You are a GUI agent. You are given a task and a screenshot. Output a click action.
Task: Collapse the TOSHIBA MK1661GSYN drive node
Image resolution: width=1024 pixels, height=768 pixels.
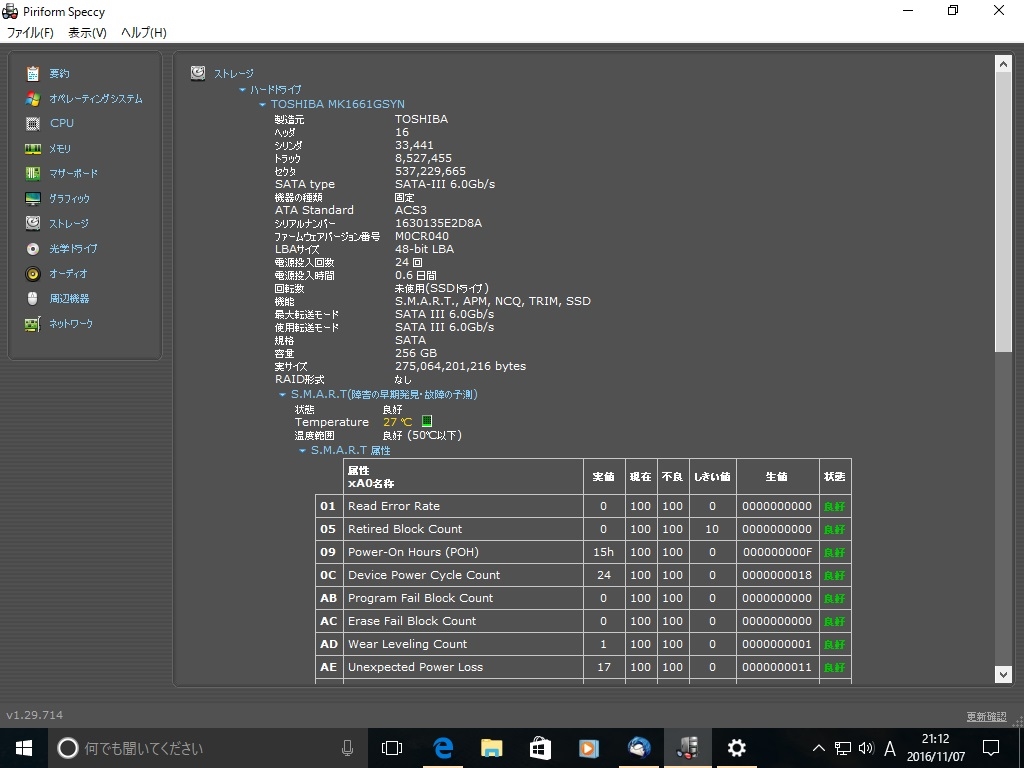click(262, 104)
